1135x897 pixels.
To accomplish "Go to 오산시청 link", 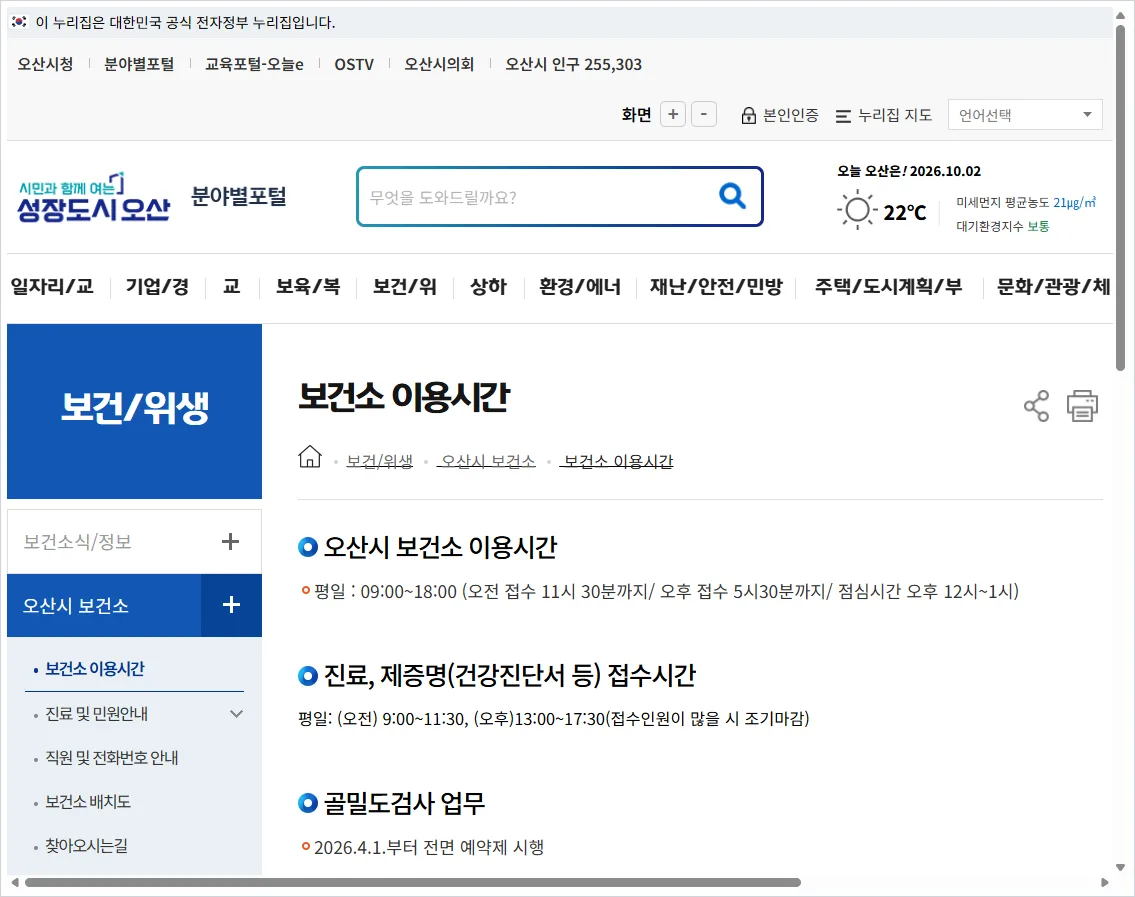I will pos(46,64).
